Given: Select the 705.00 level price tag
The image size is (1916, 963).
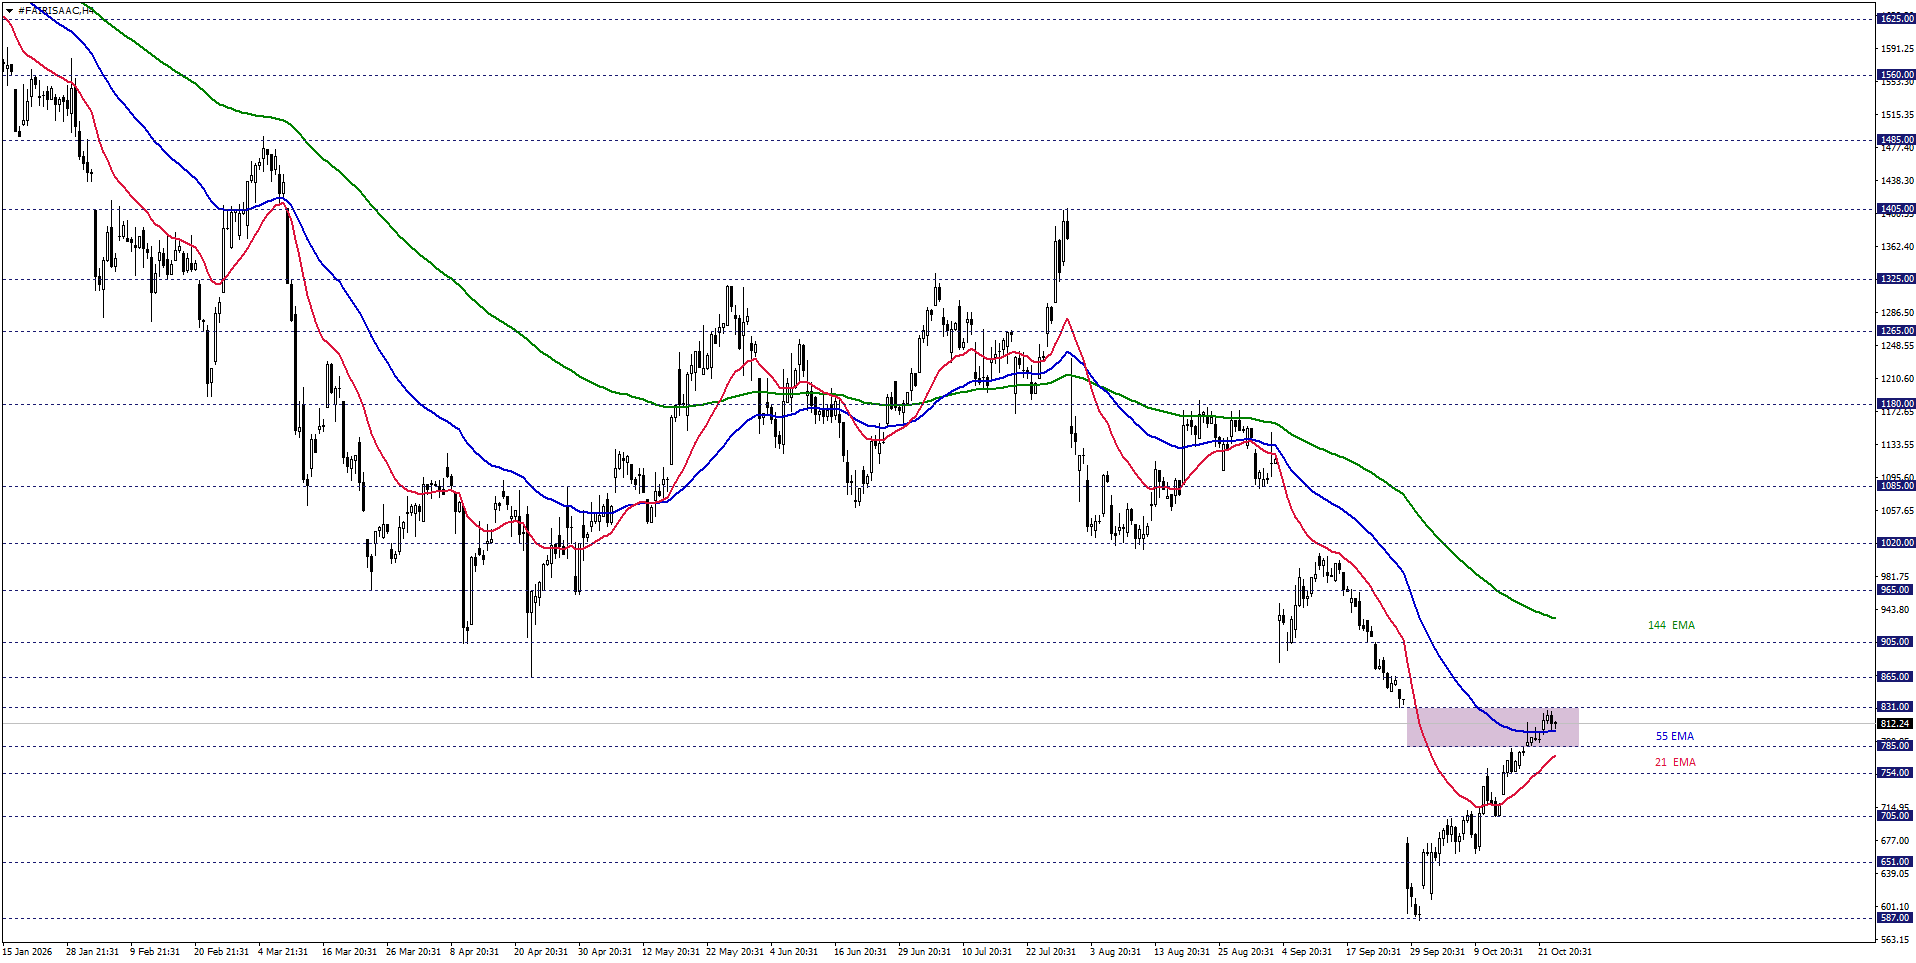Looking at the screenshot, I should point(1895,816).
